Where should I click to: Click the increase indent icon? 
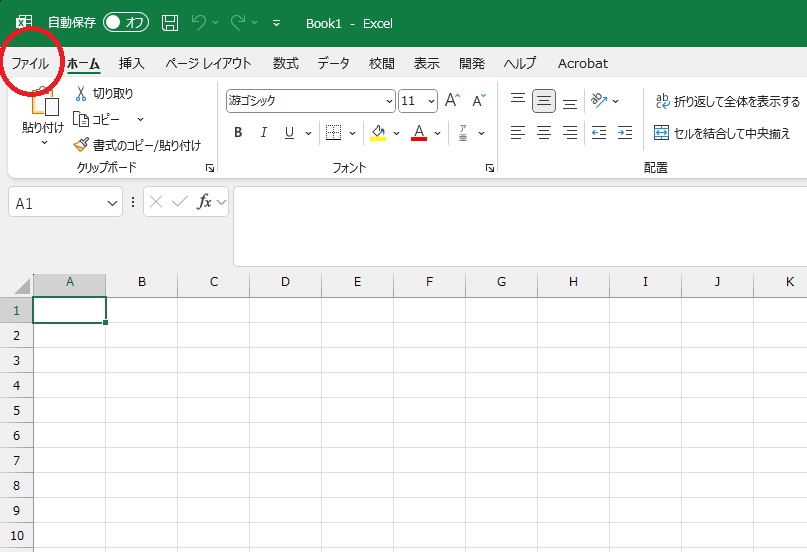625,133
